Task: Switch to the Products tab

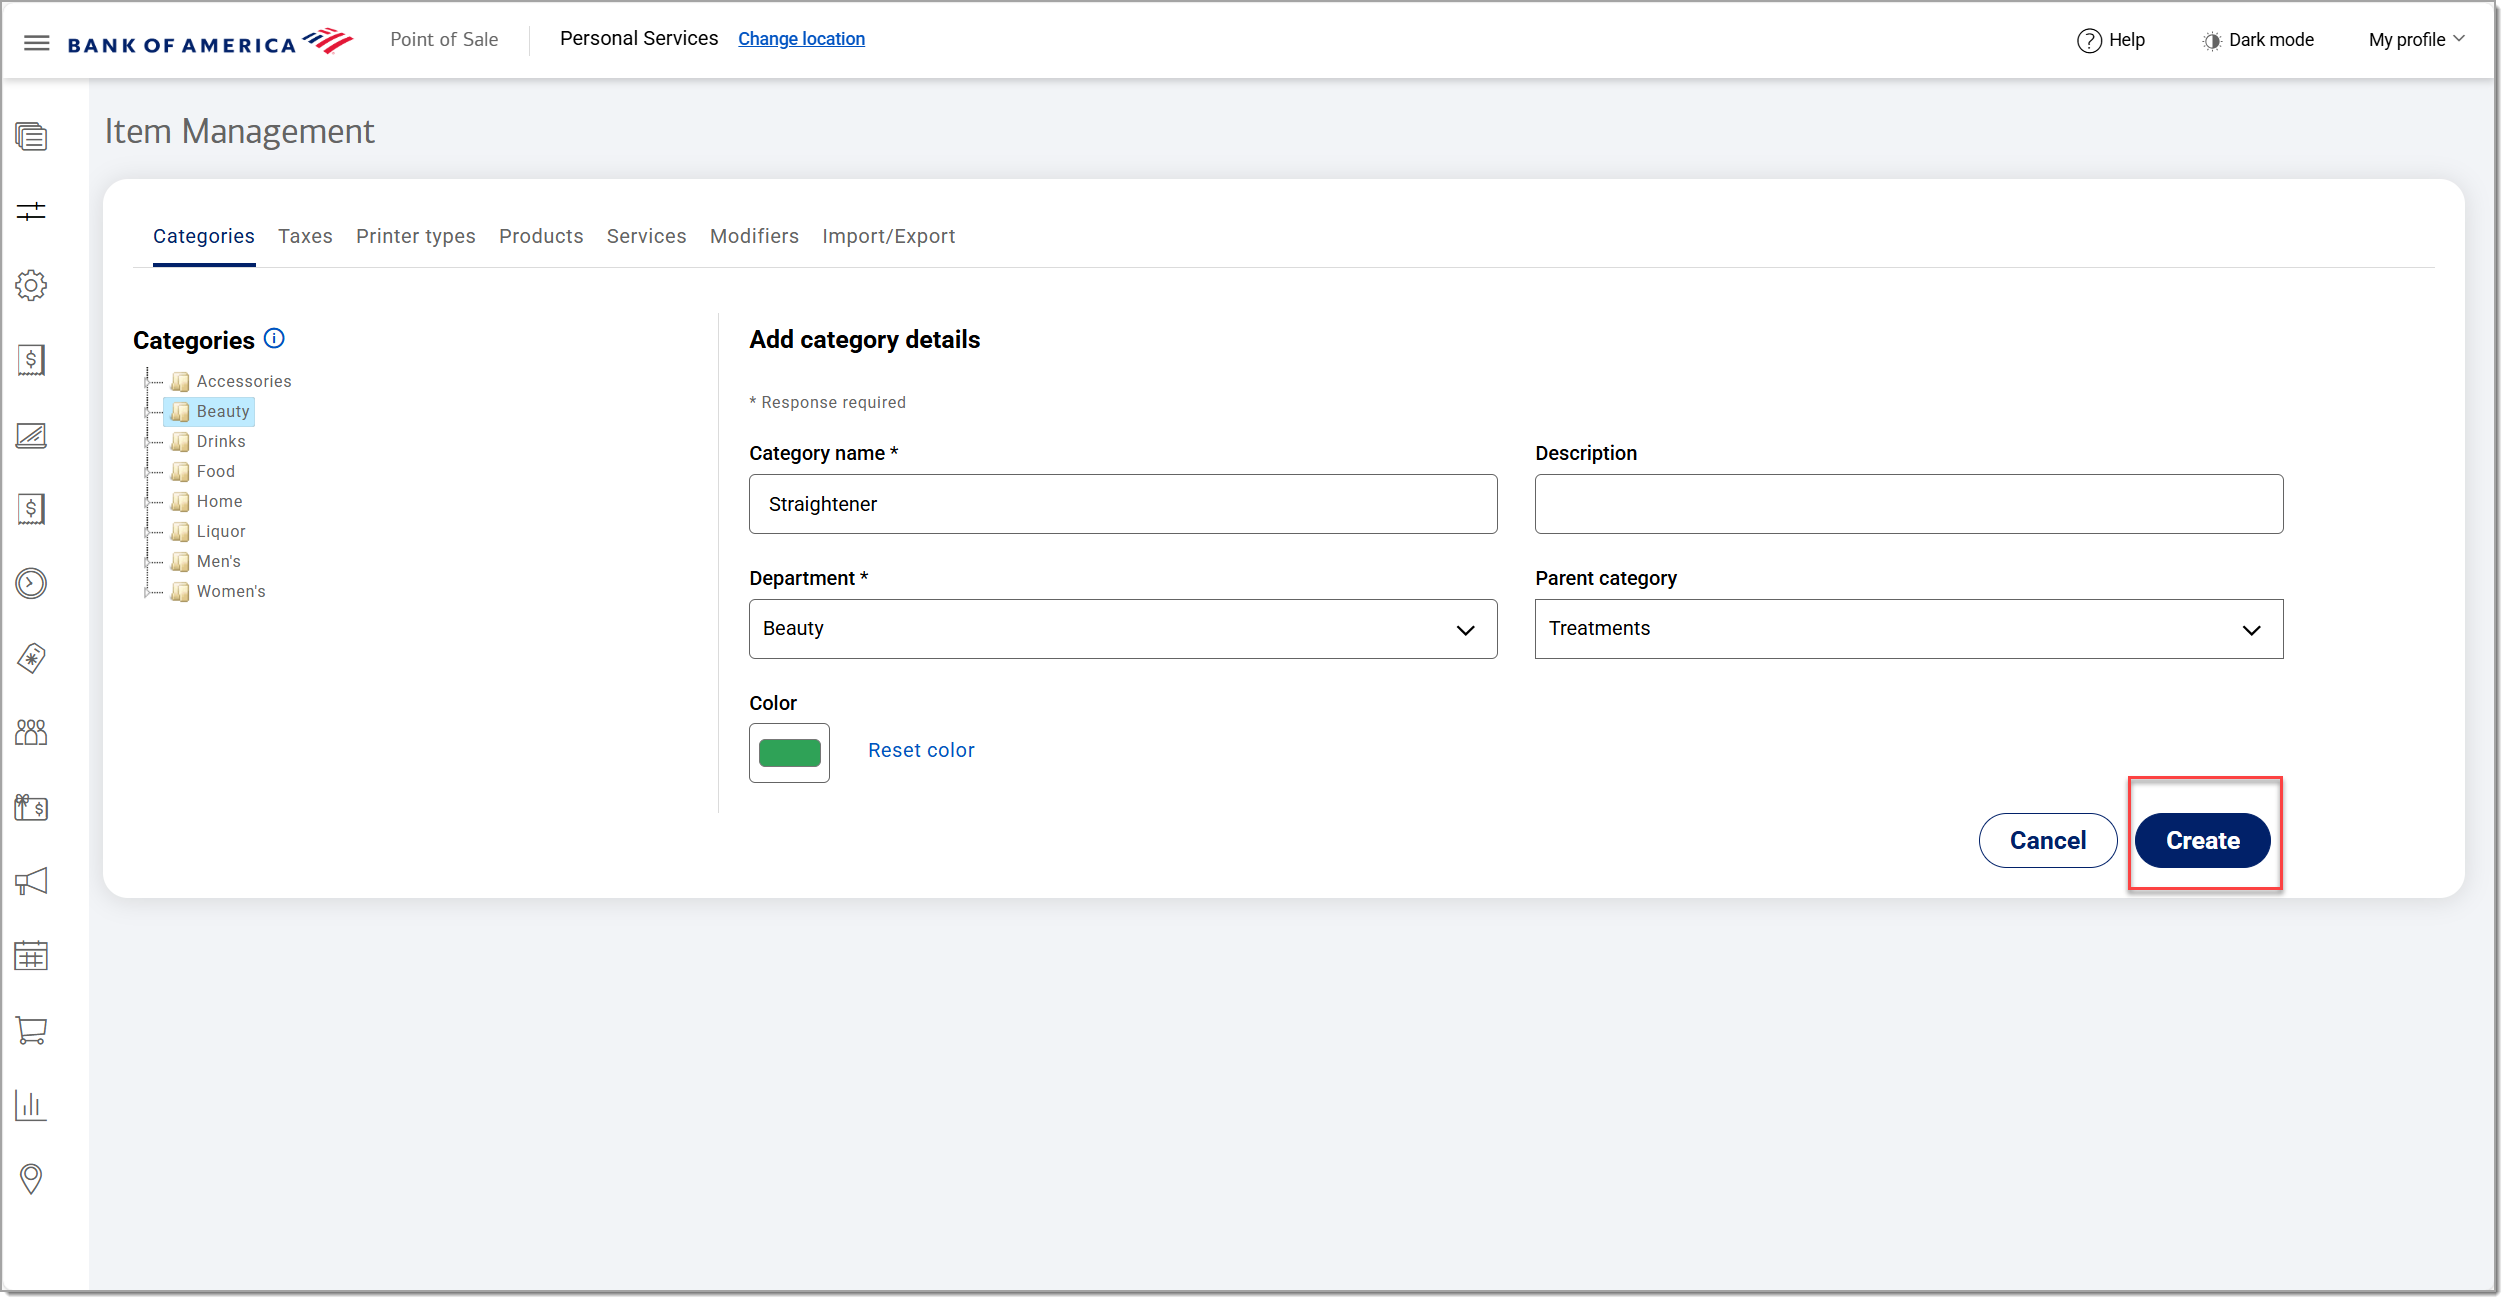Action: pyautogui.click(x=541, y=237)
